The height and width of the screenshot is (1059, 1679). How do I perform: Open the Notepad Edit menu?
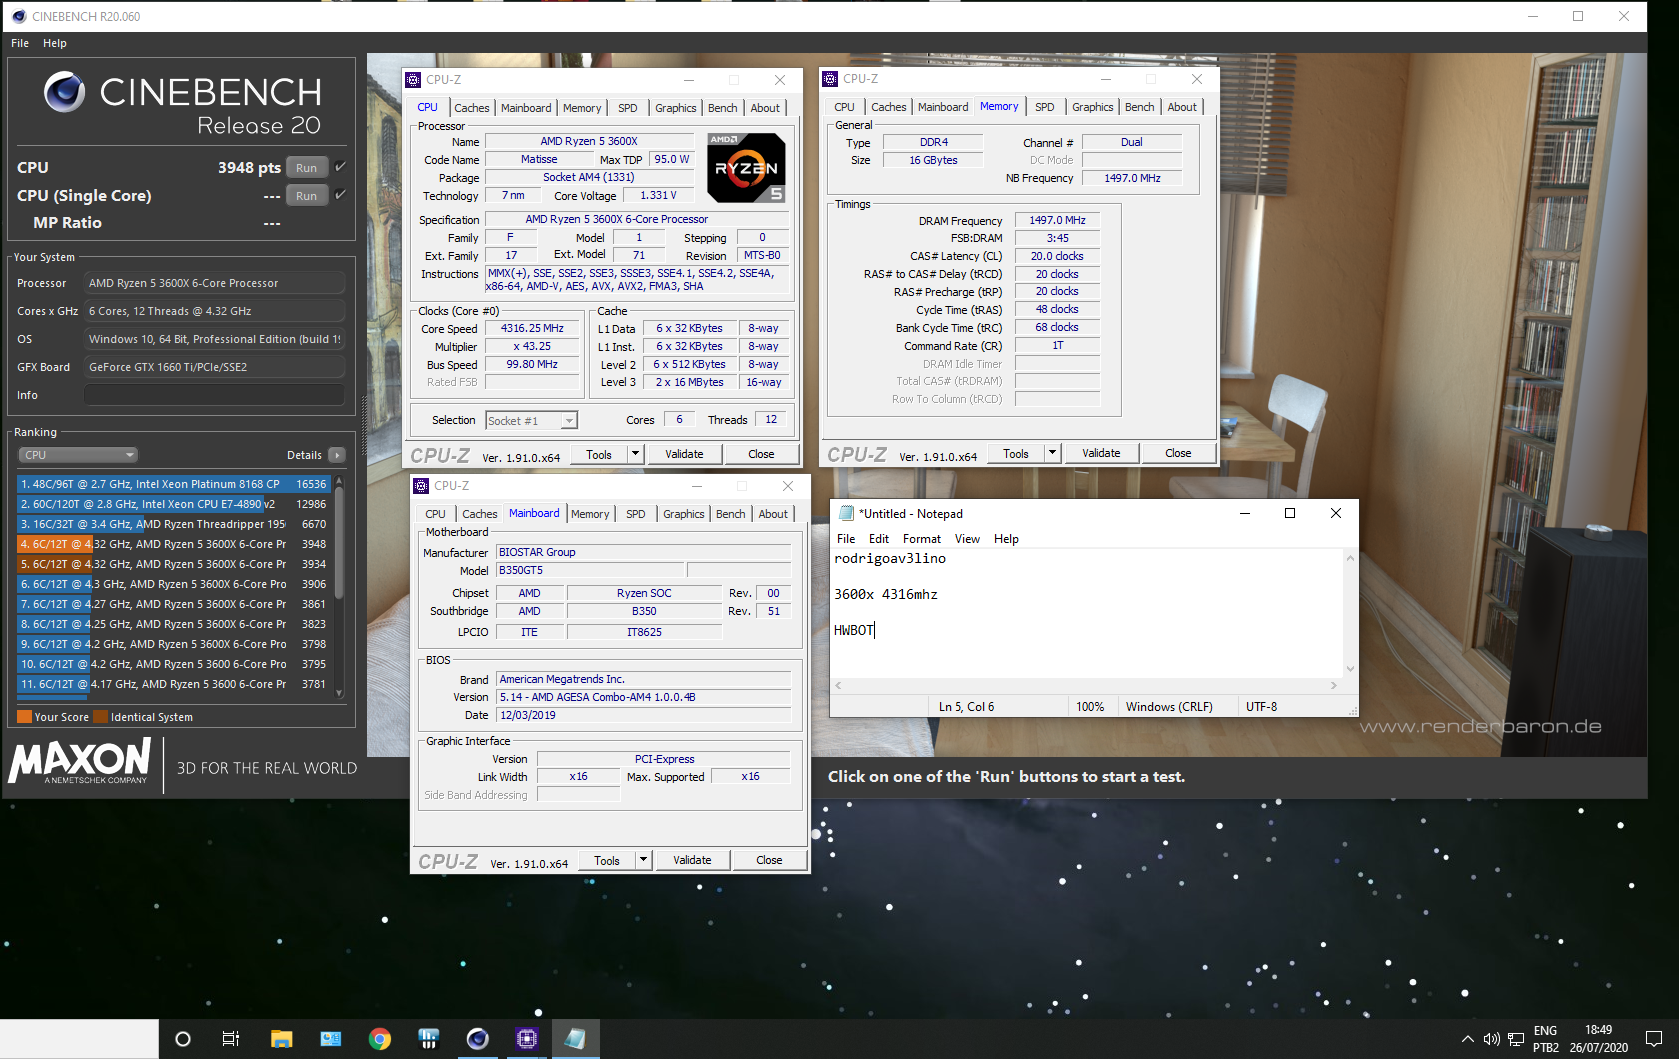(x=879, y=538)
